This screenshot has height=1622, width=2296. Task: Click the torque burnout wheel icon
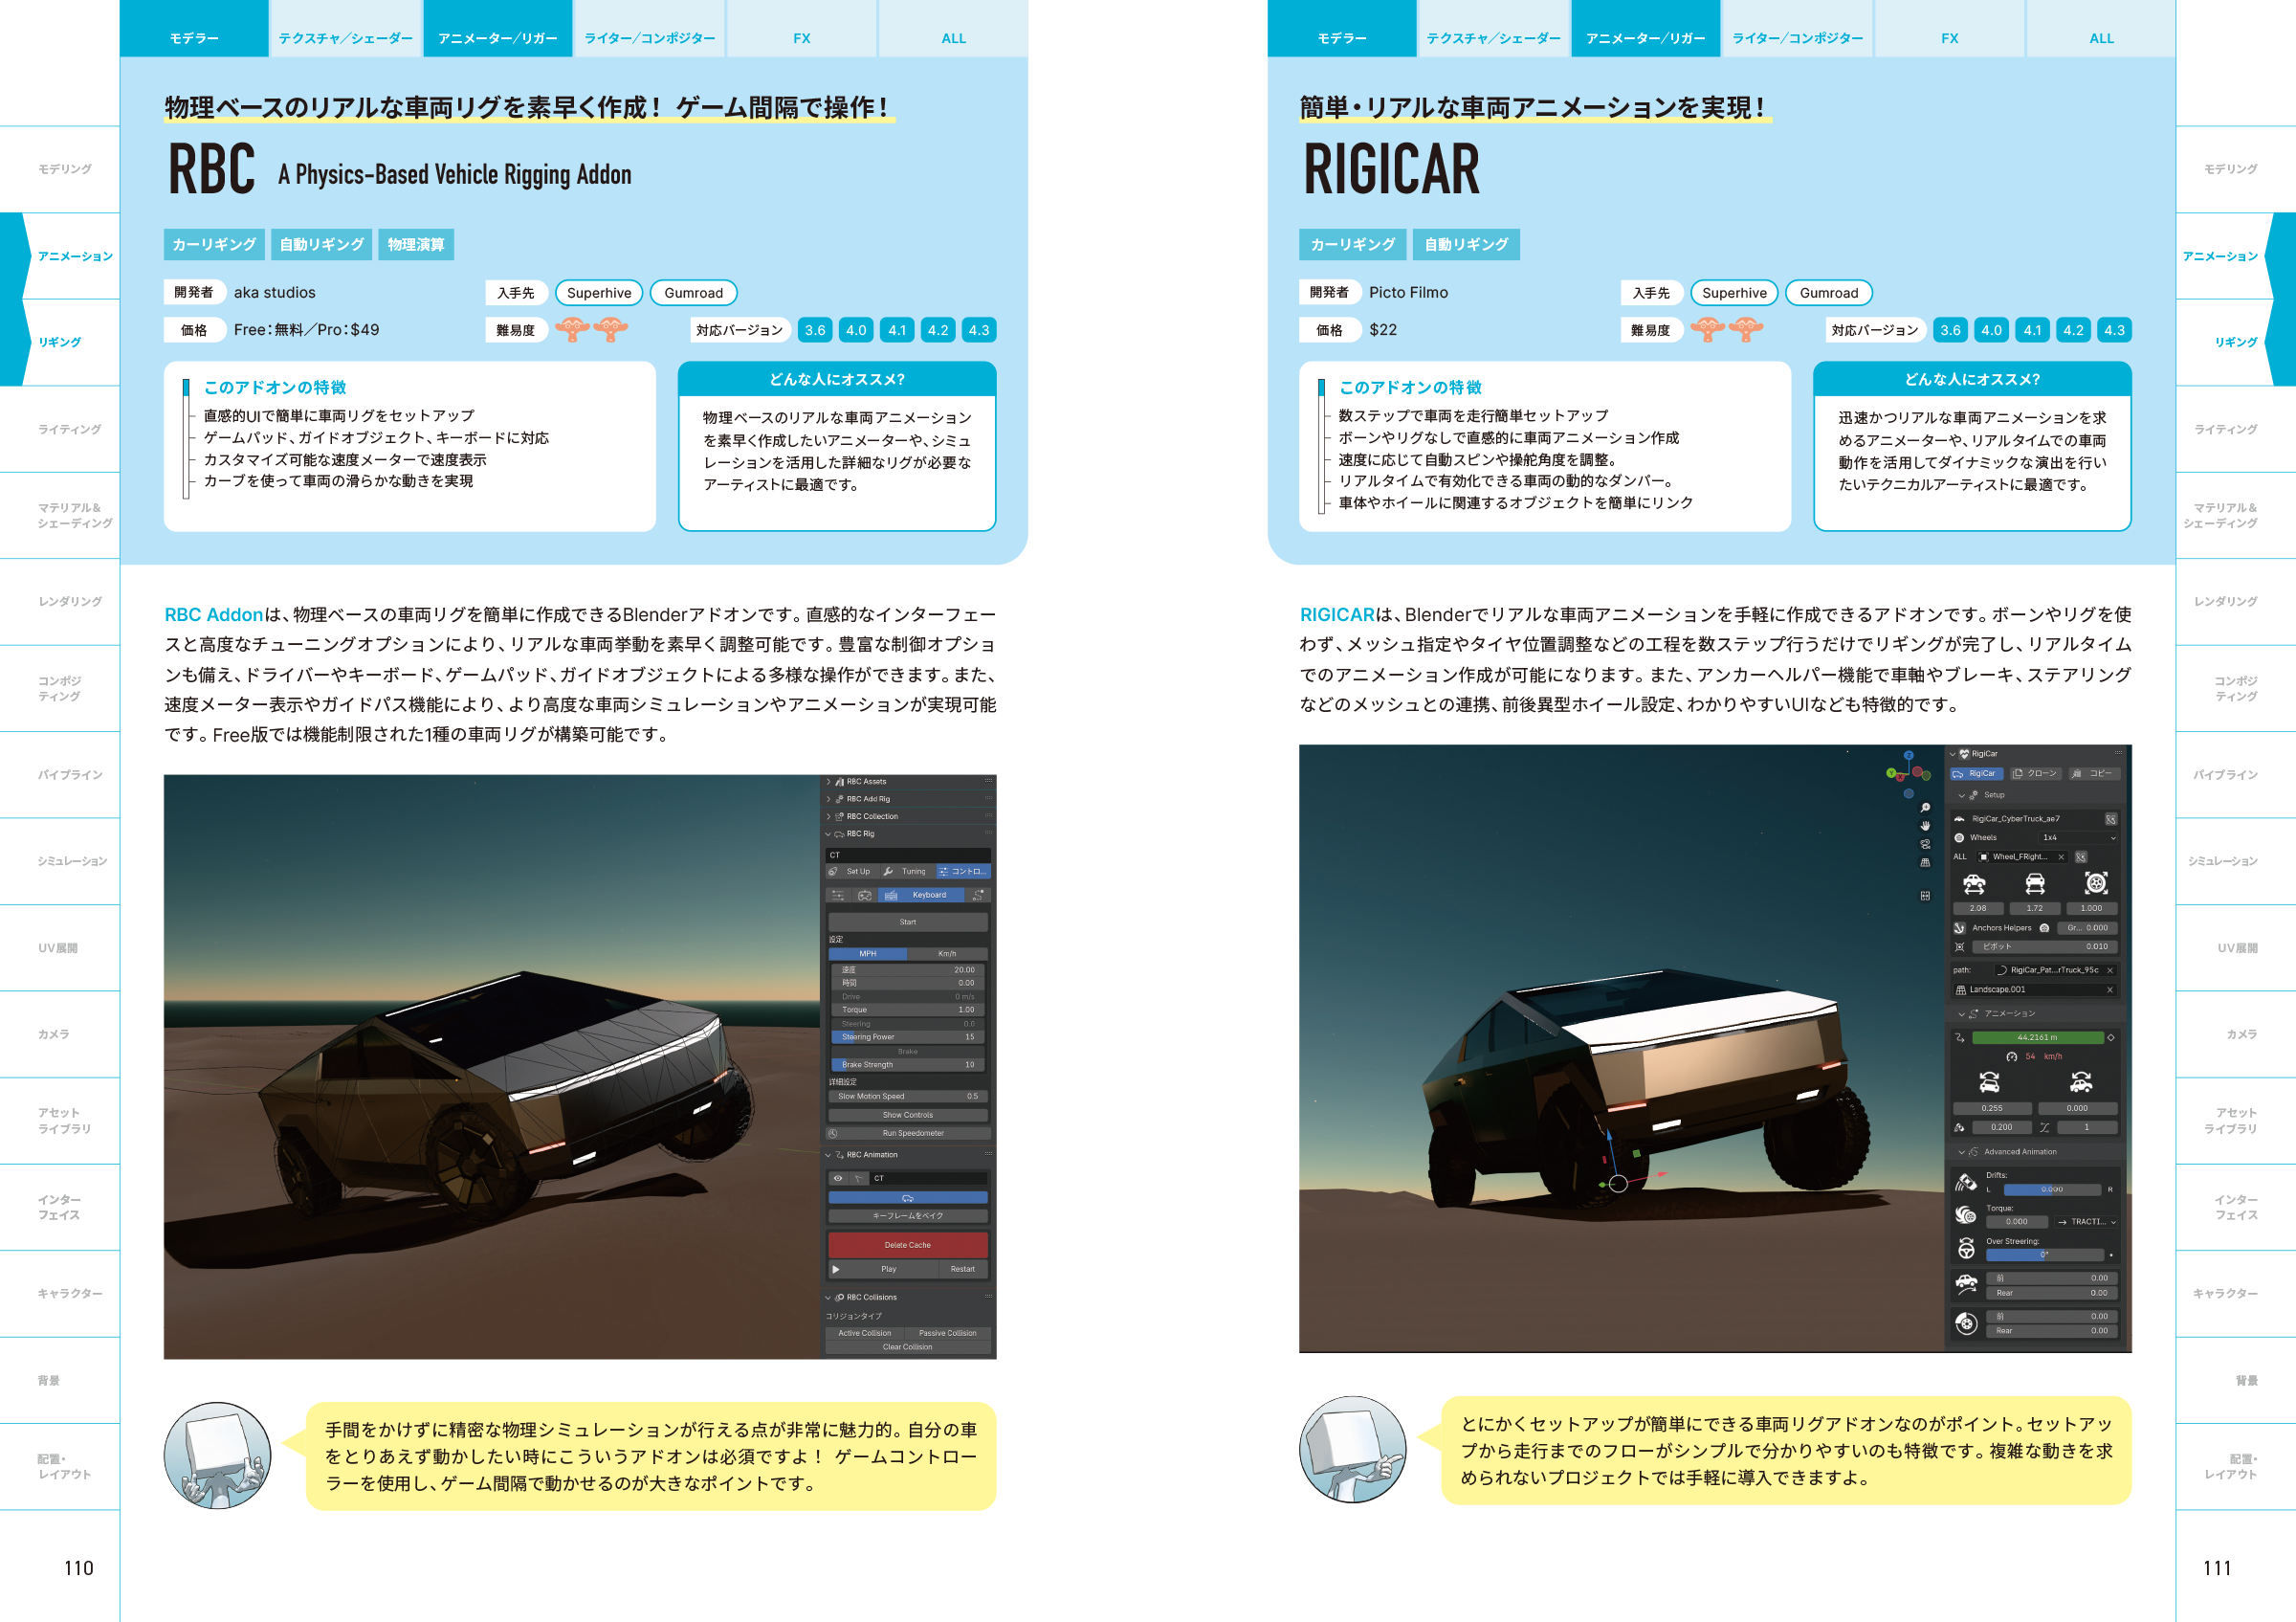tap(1966, 1215)
